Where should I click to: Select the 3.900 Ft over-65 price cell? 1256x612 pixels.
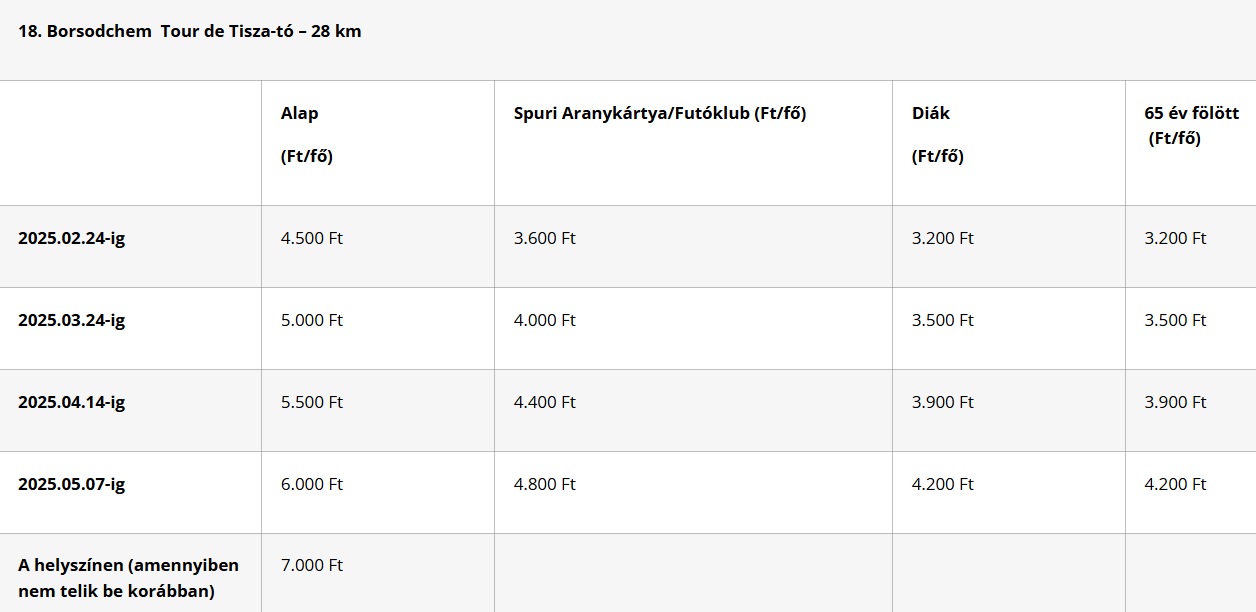1176,402
